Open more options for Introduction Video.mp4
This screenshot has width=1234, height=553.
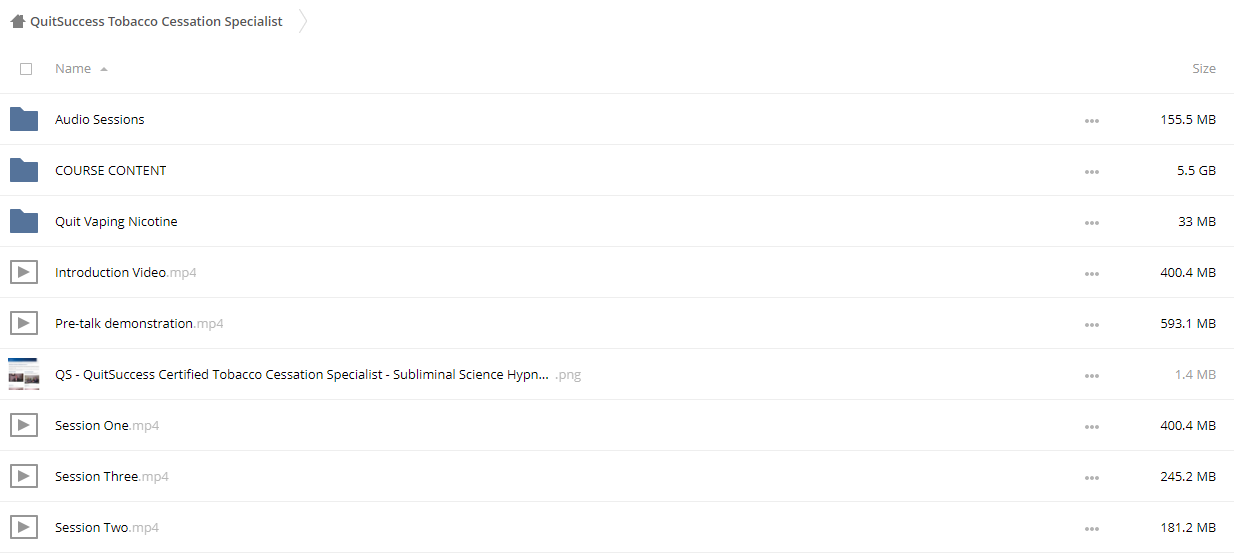pos(1091,273)
